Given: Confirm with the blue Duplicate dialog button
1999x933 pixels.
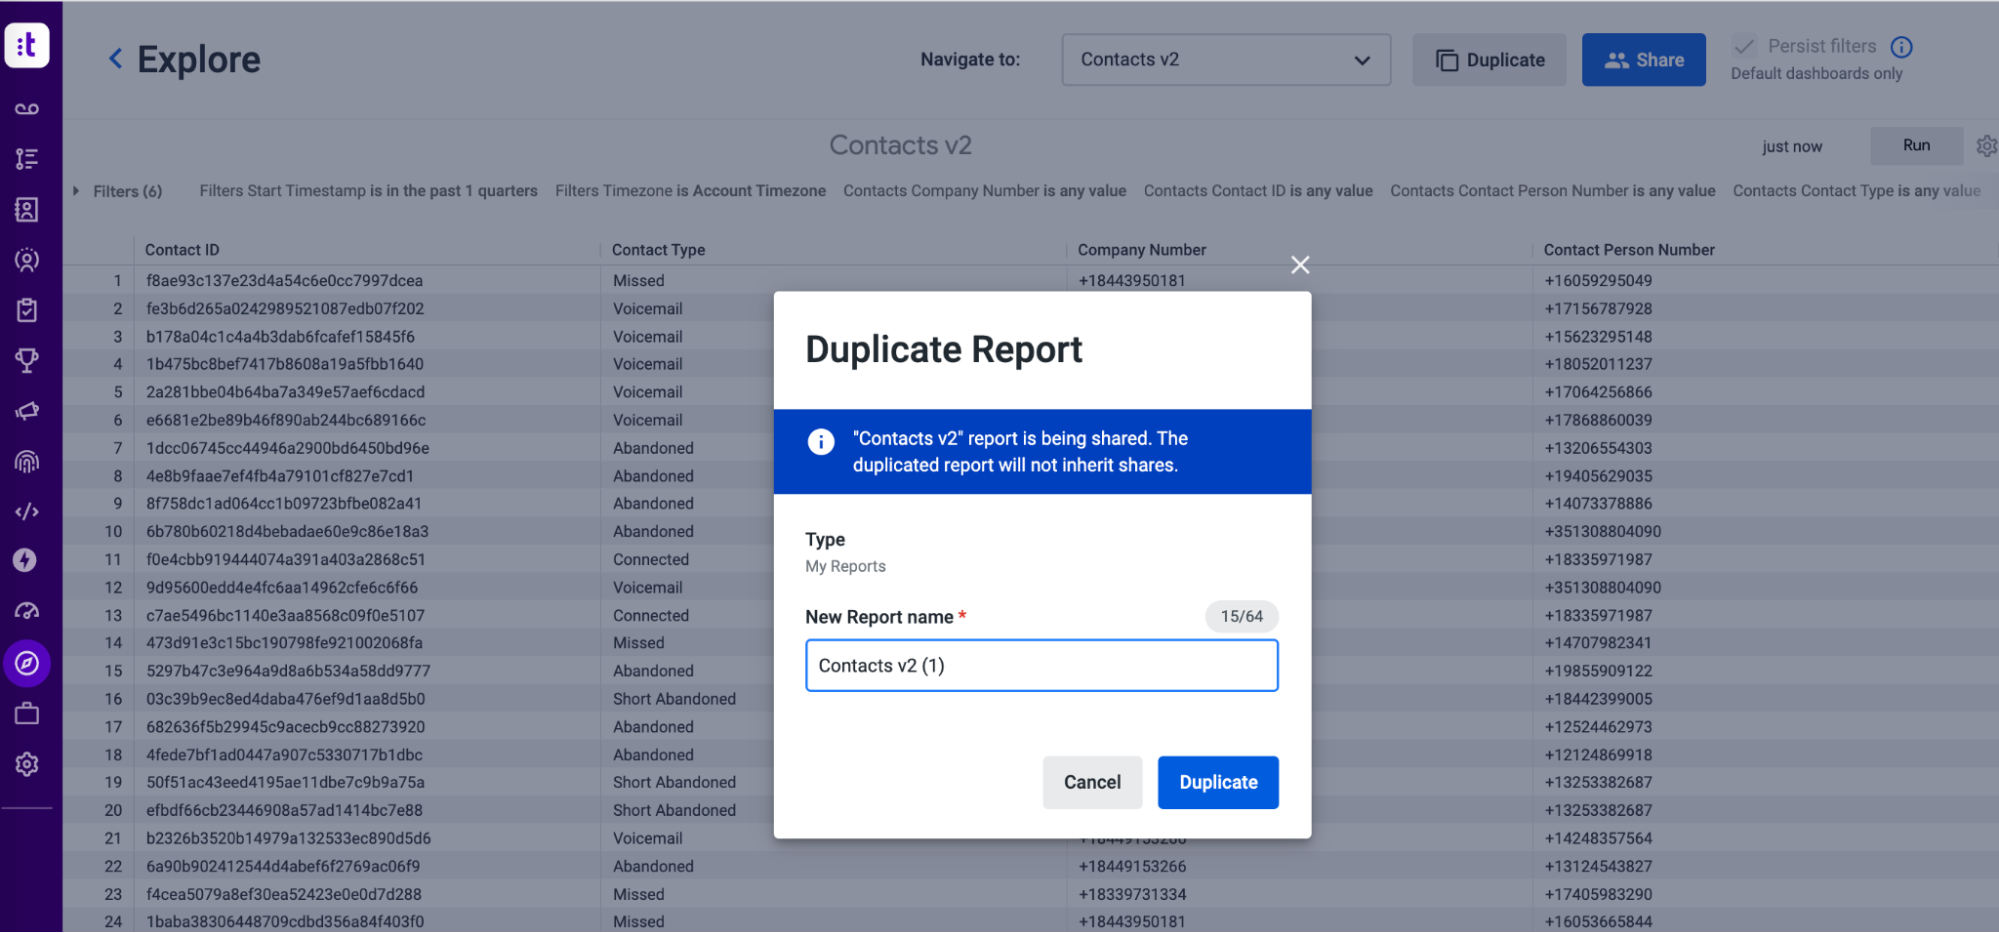Looking at the screenshot, I should [x=1218, y=782].
